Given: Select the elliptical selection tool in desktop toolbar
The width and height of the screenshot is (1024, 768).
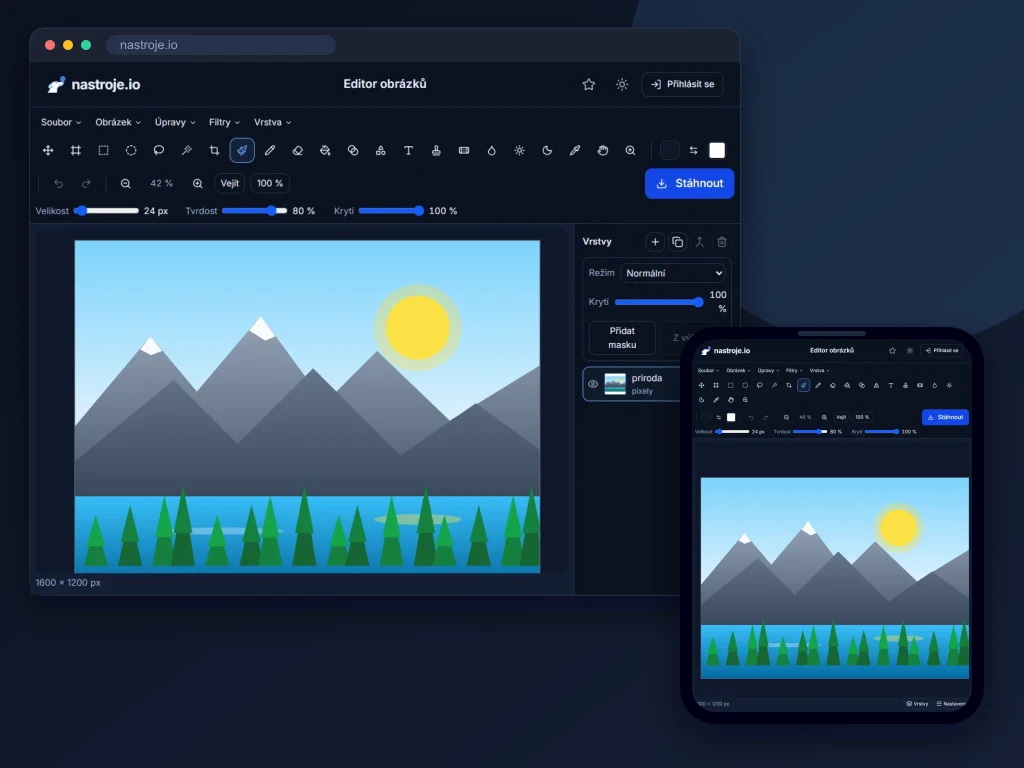Looking at the screenshot, I should pos(131,150).
